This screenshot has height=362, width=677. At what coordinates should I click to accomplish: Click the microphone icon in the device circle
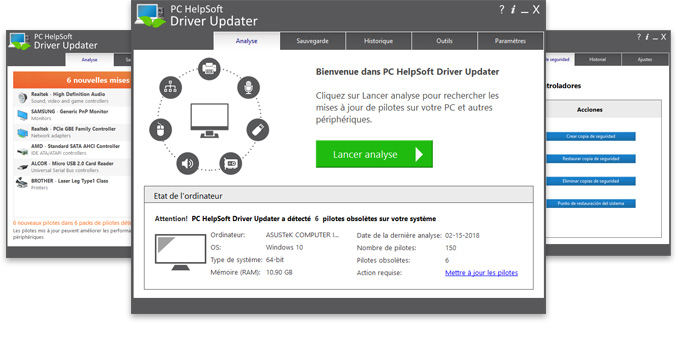(248, 87)
